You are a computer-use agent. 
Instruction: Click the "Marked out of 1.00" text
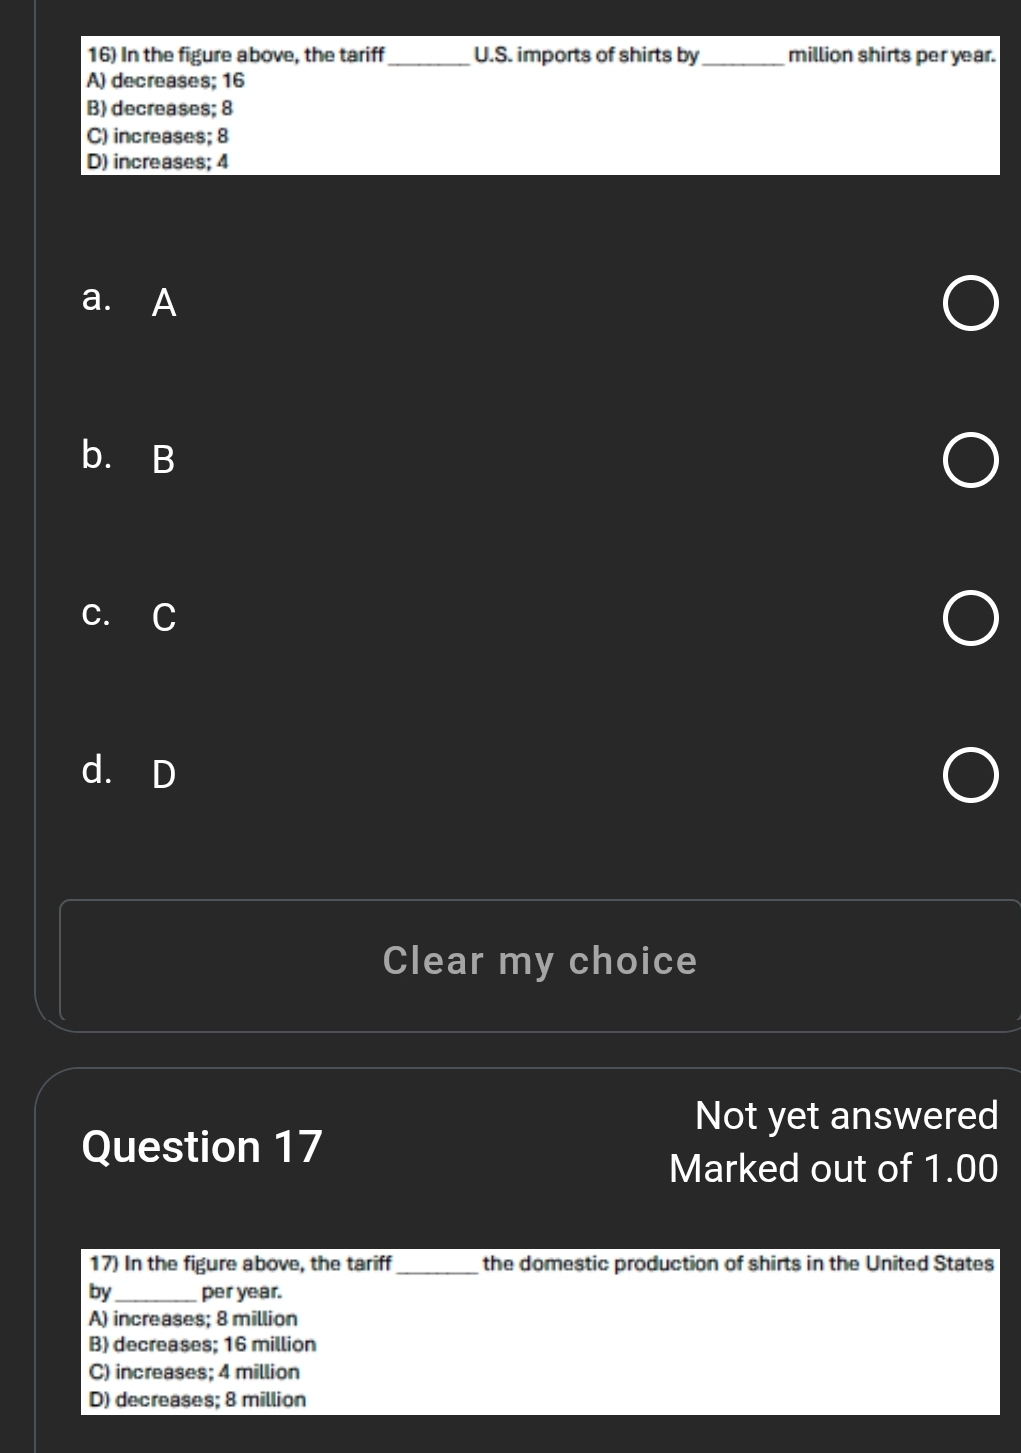pyautogui.click(x=833, y=1168)
